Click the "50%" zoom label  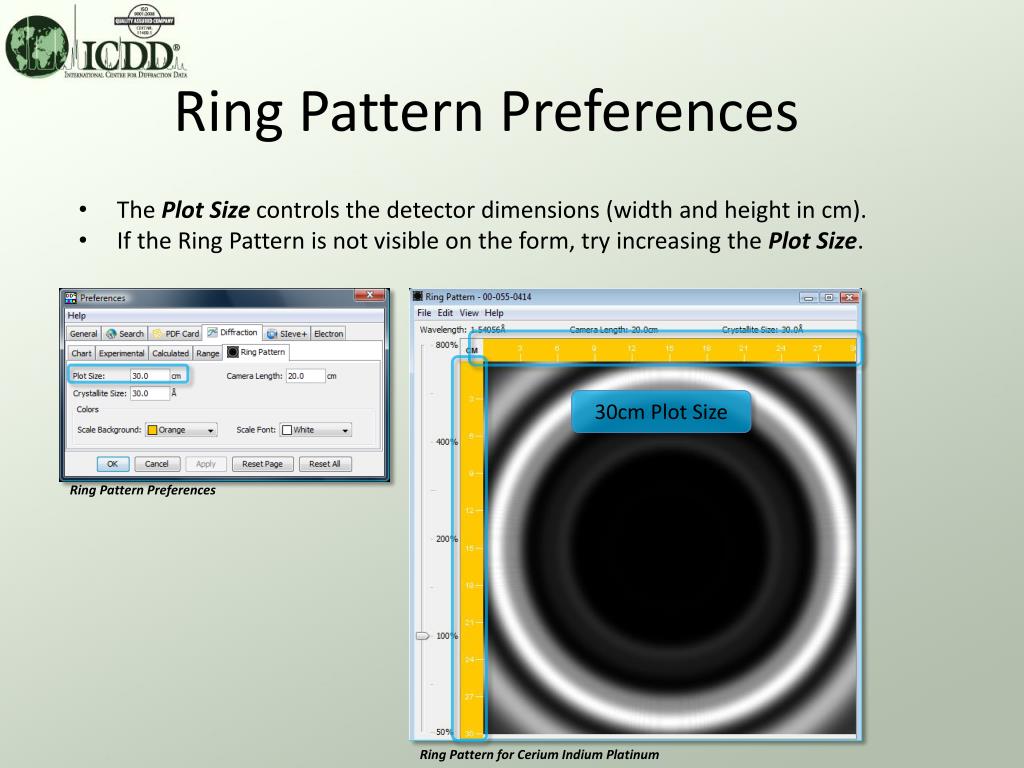point(445,732)
